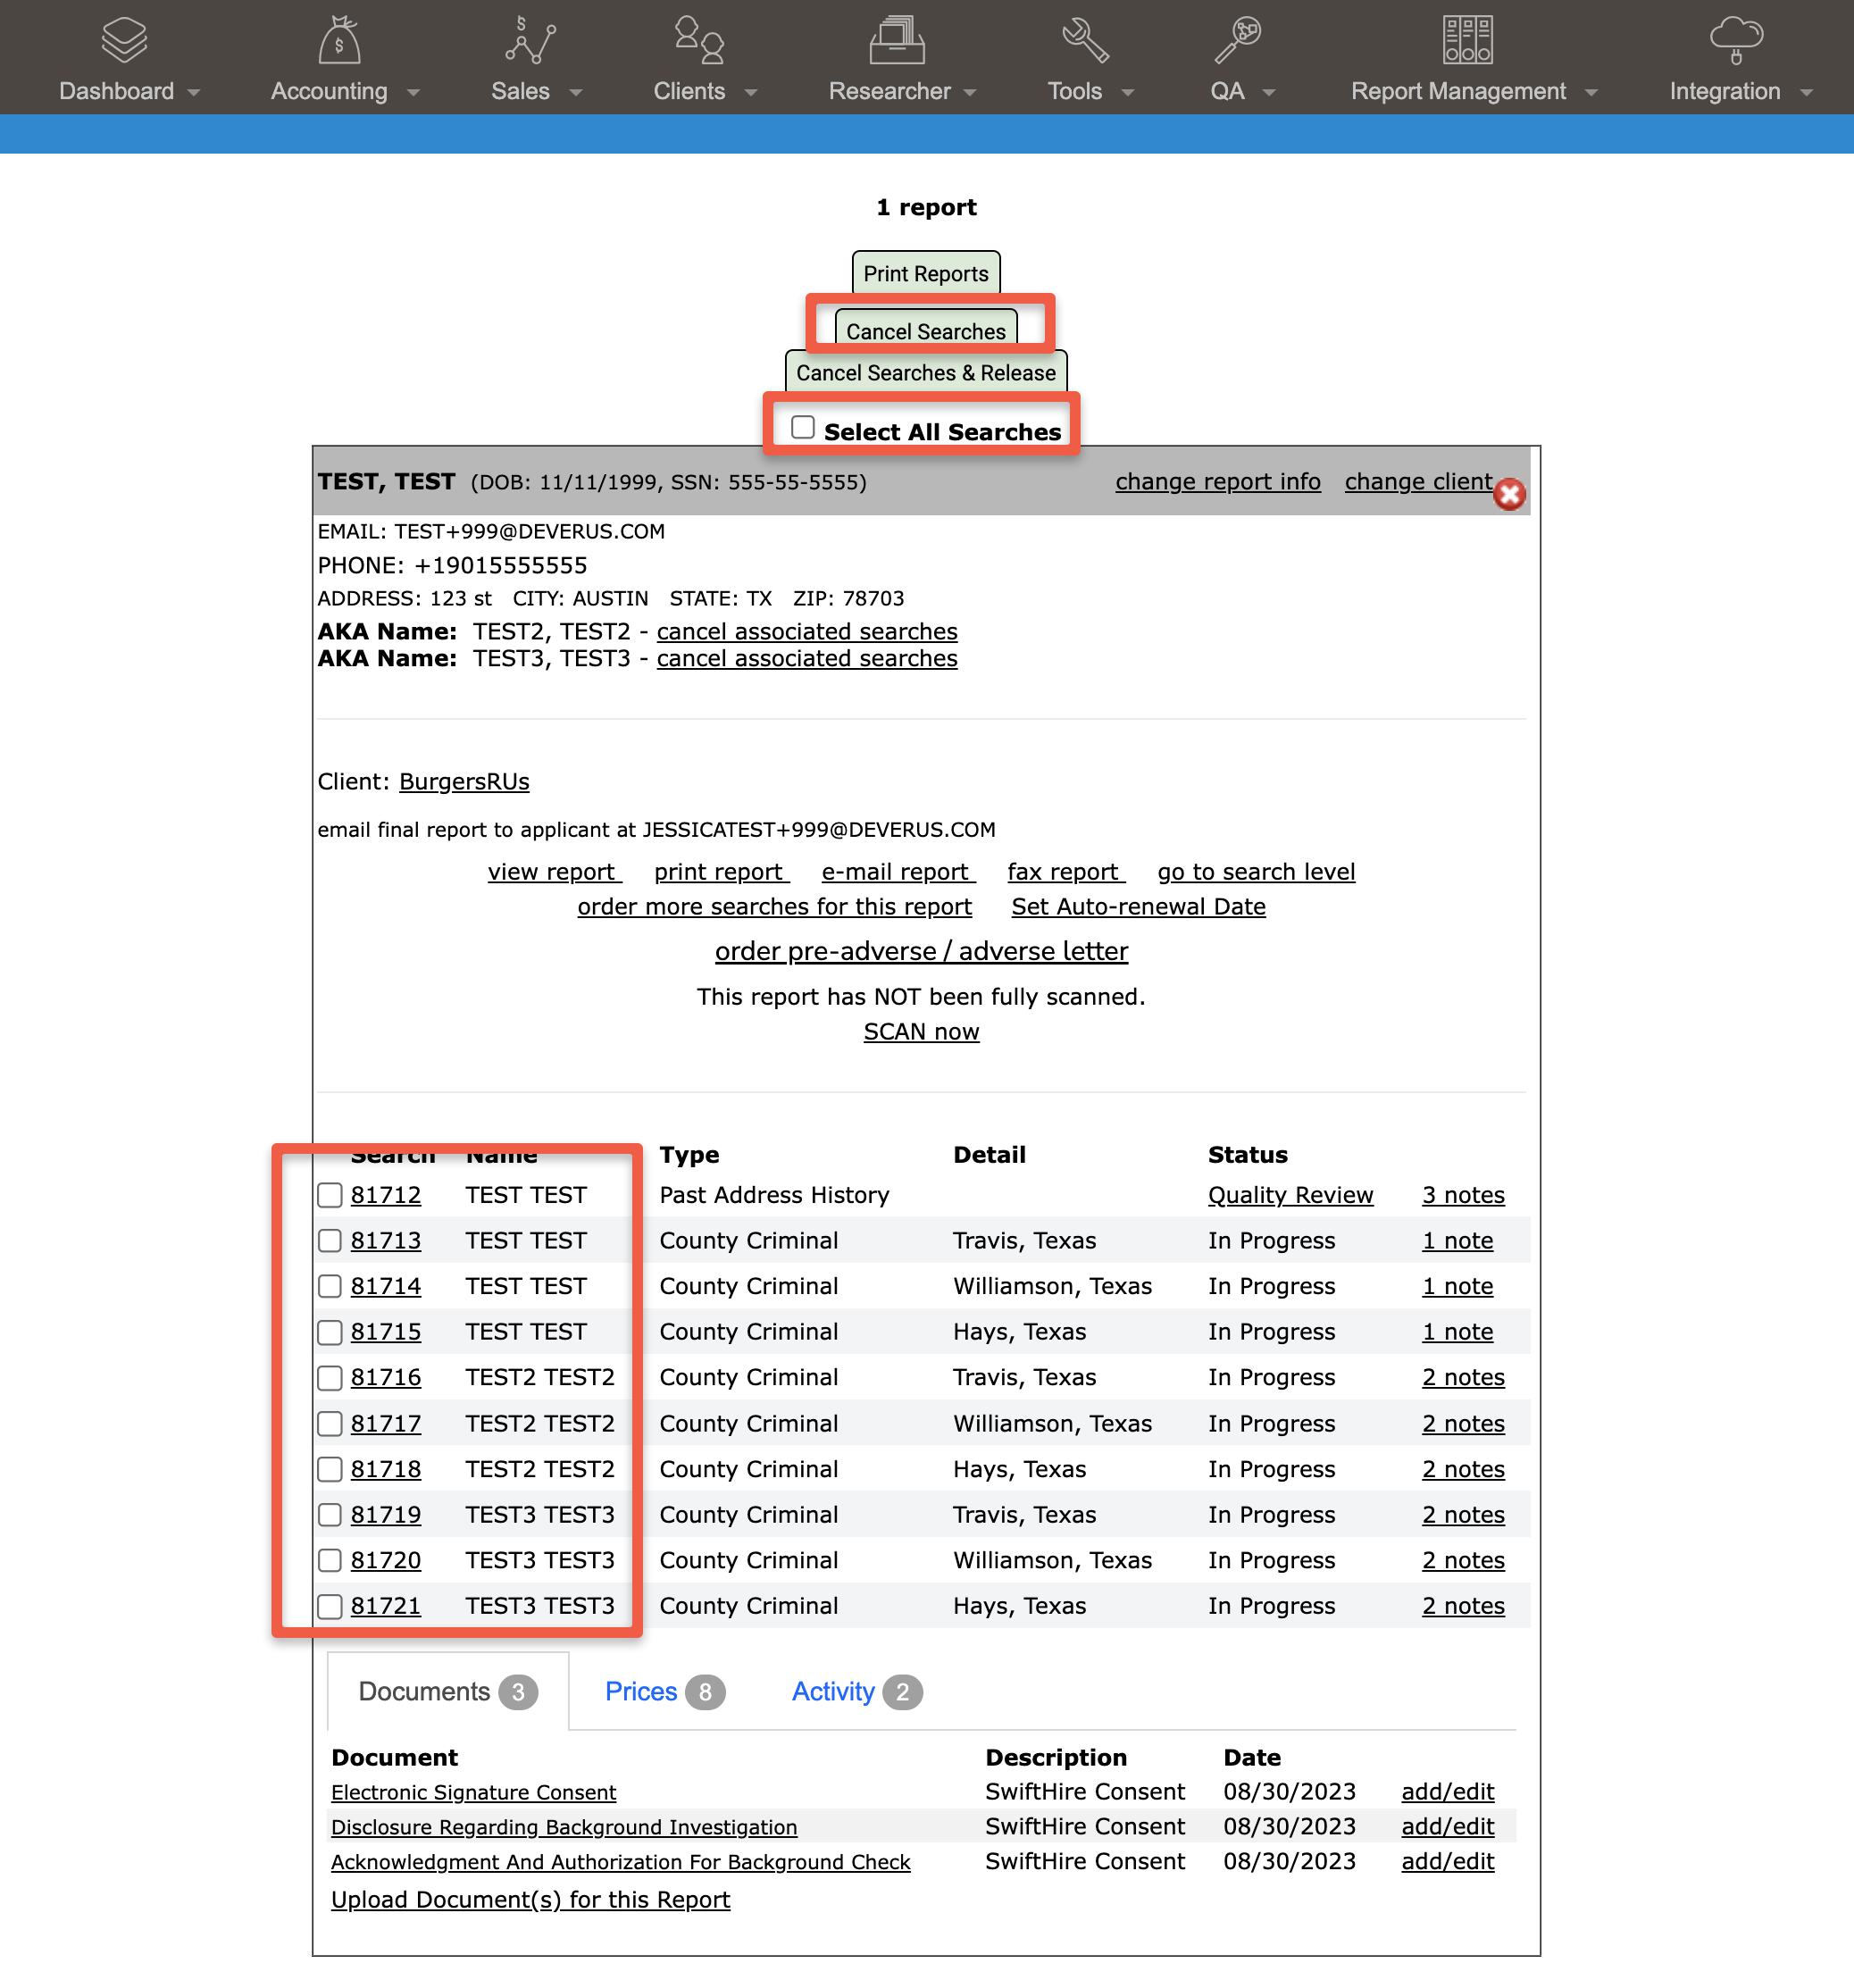
Task: Open Disclosure Regarding Background Investigation document
Action: (x=564, y=1828)
